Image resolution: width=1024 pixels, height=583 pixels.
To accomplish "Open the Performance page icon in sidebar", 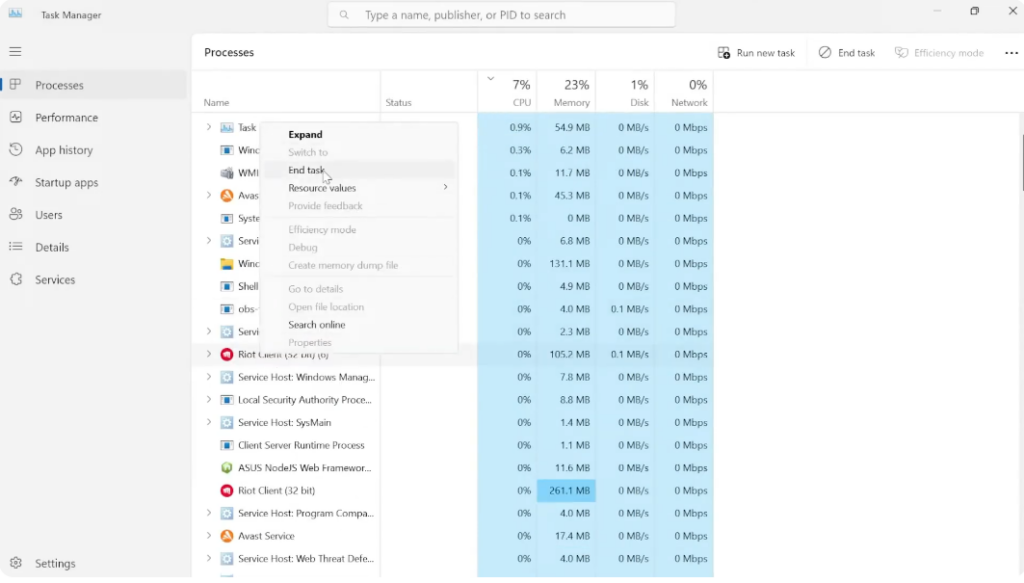I will [16, 117].
